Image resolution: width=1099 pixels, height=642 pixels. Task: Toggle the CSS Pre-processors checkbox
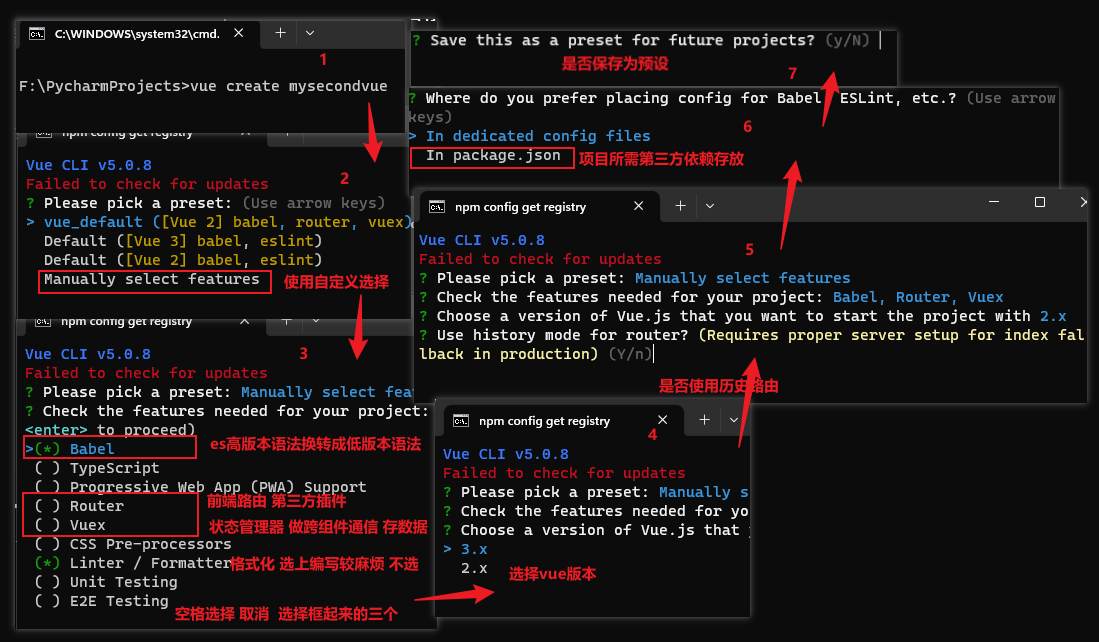coord(47,544)
